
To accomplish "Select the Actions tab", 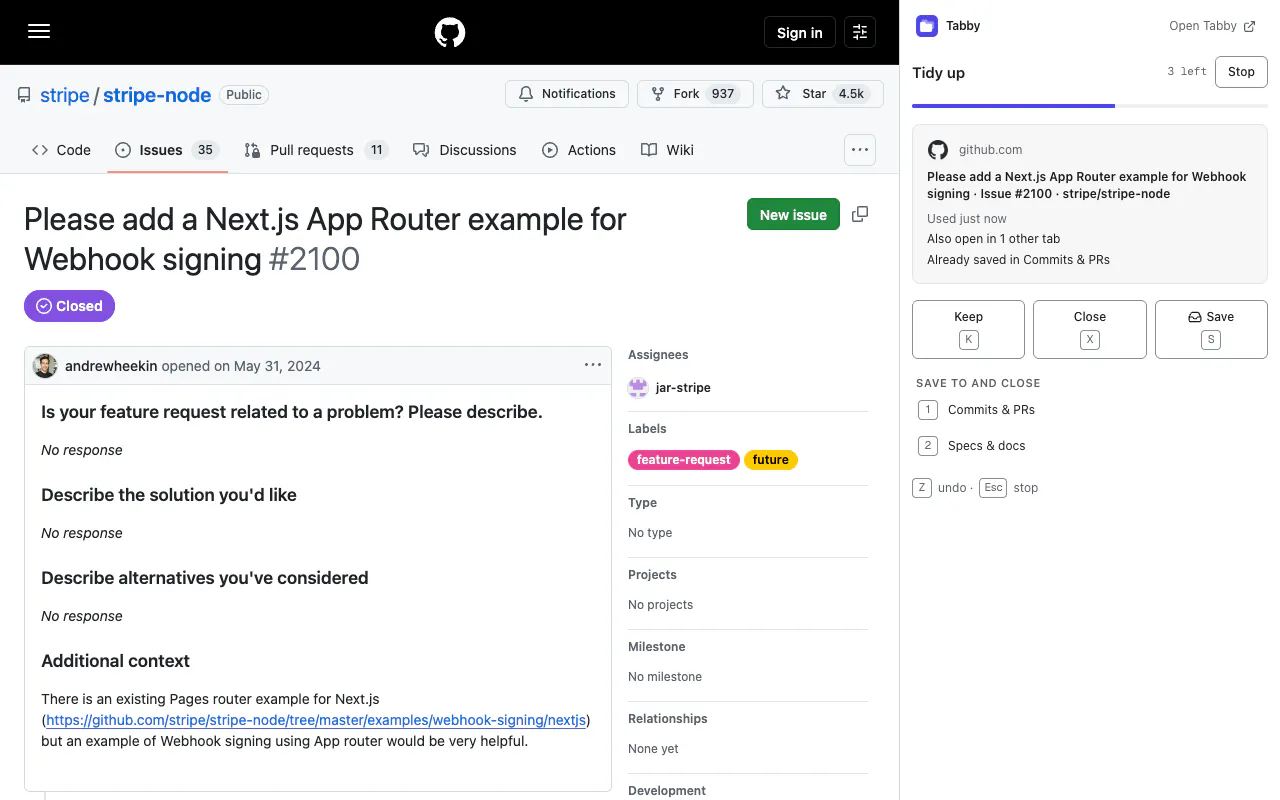I will tap(579, 150).
